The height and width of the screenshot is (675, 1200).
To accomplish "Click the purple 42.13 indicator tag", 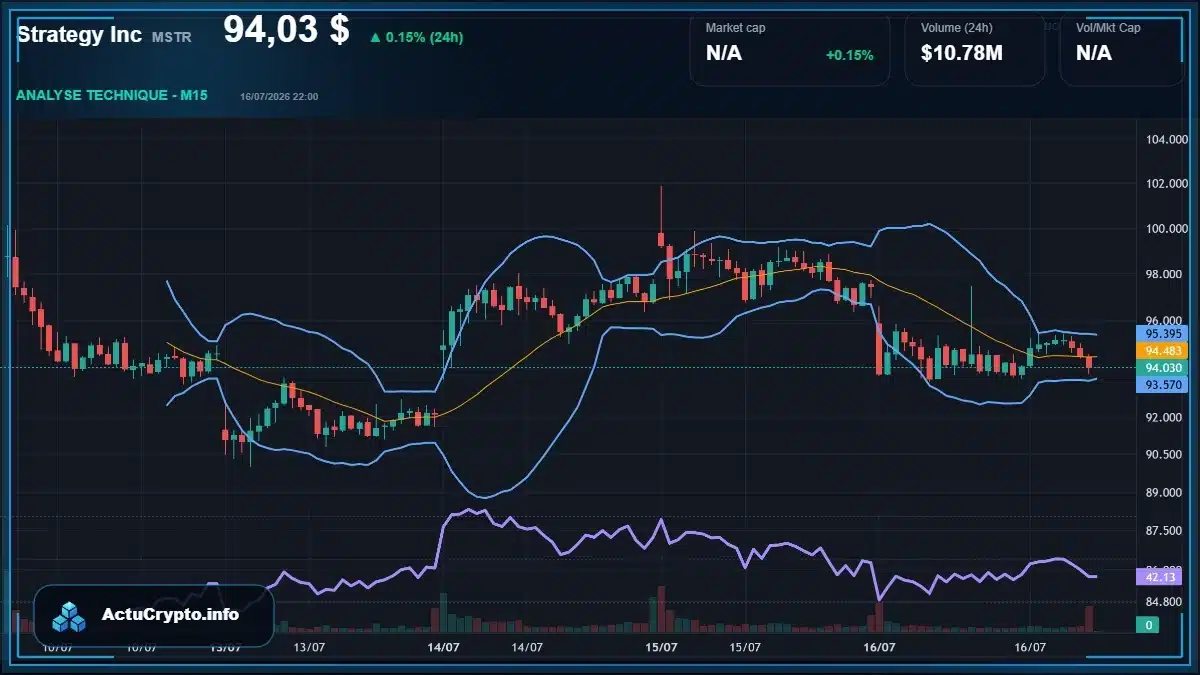I will (x=1164, y=576).
